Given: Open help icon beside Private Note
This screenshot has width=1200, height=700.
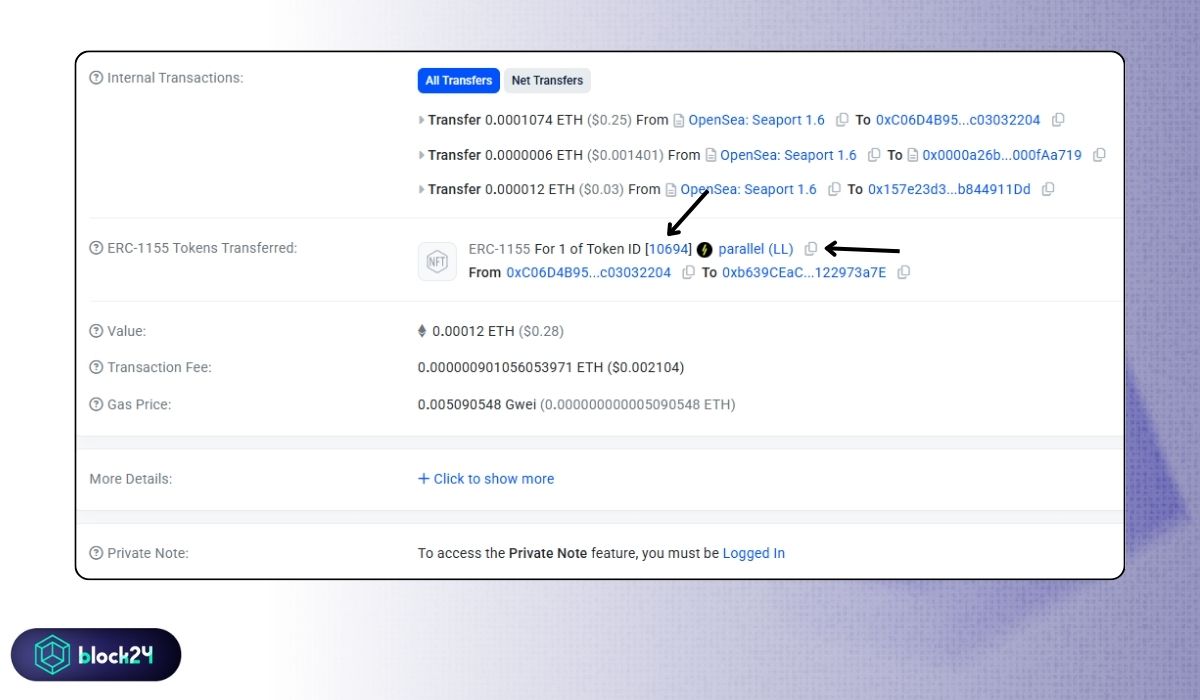Looking at the screenshot, I should pyautogui.click(x=97, y=553).
